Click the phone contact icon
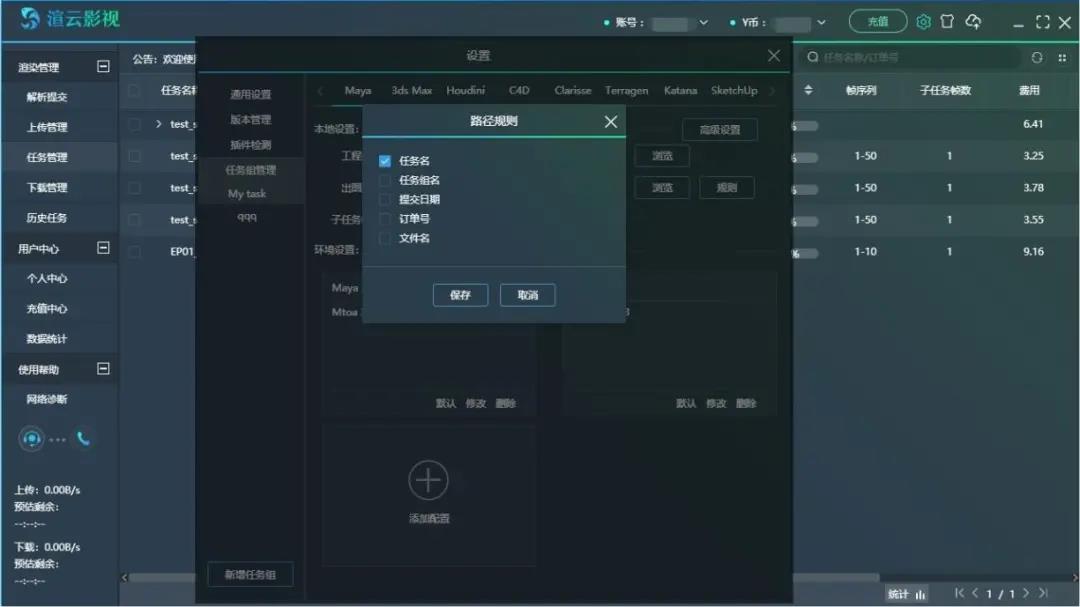The height and width of the screenshot is (607, 1080). [84, 438]
